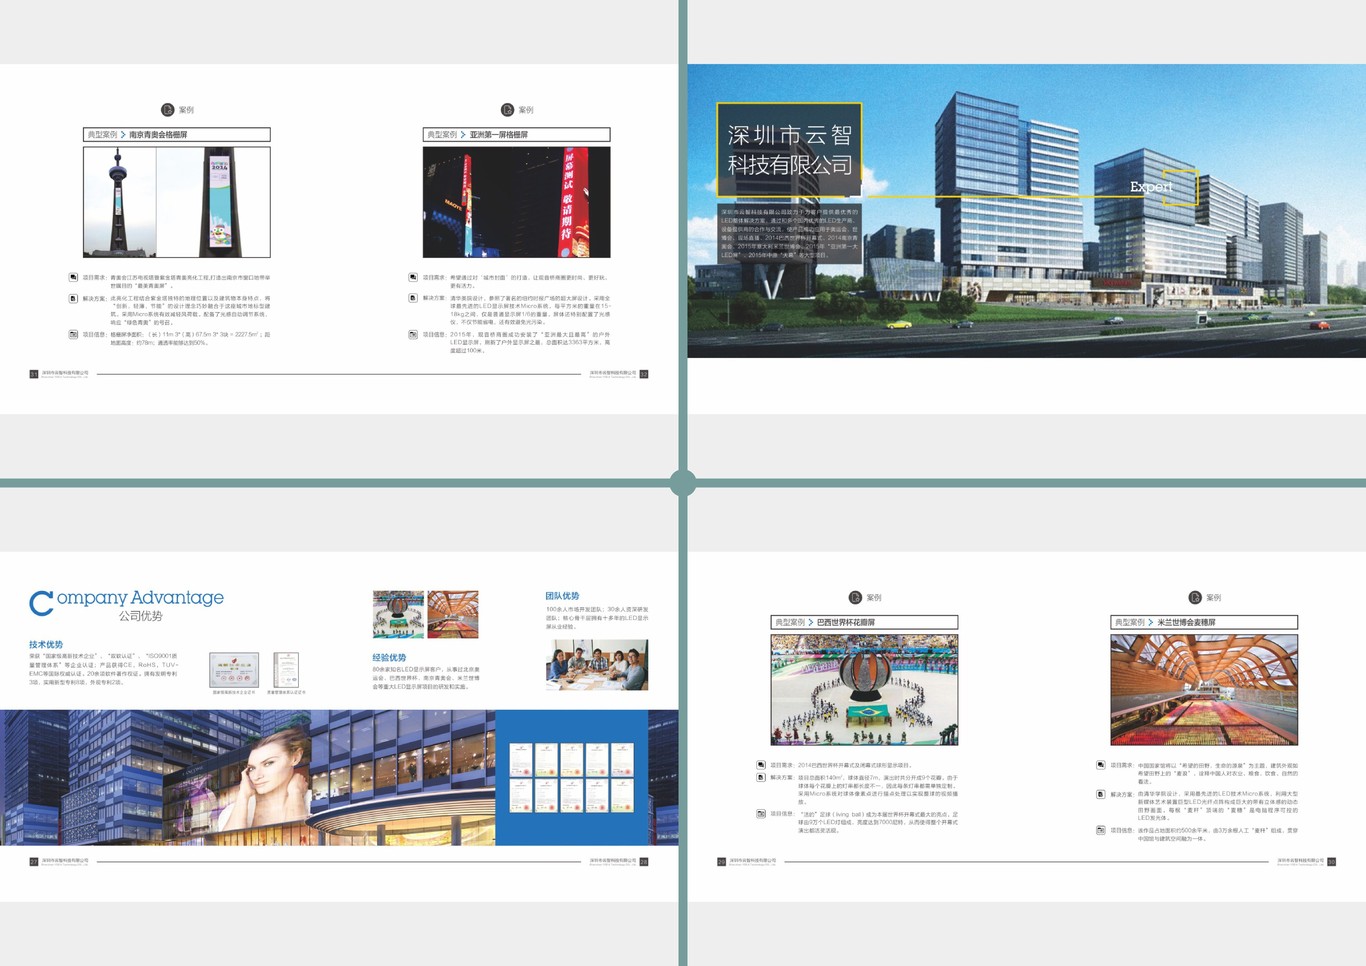This screenshot has height=966, width=1366.
Task: Click the 公司优势 subtitle
Action: click(x=140, y=616)
